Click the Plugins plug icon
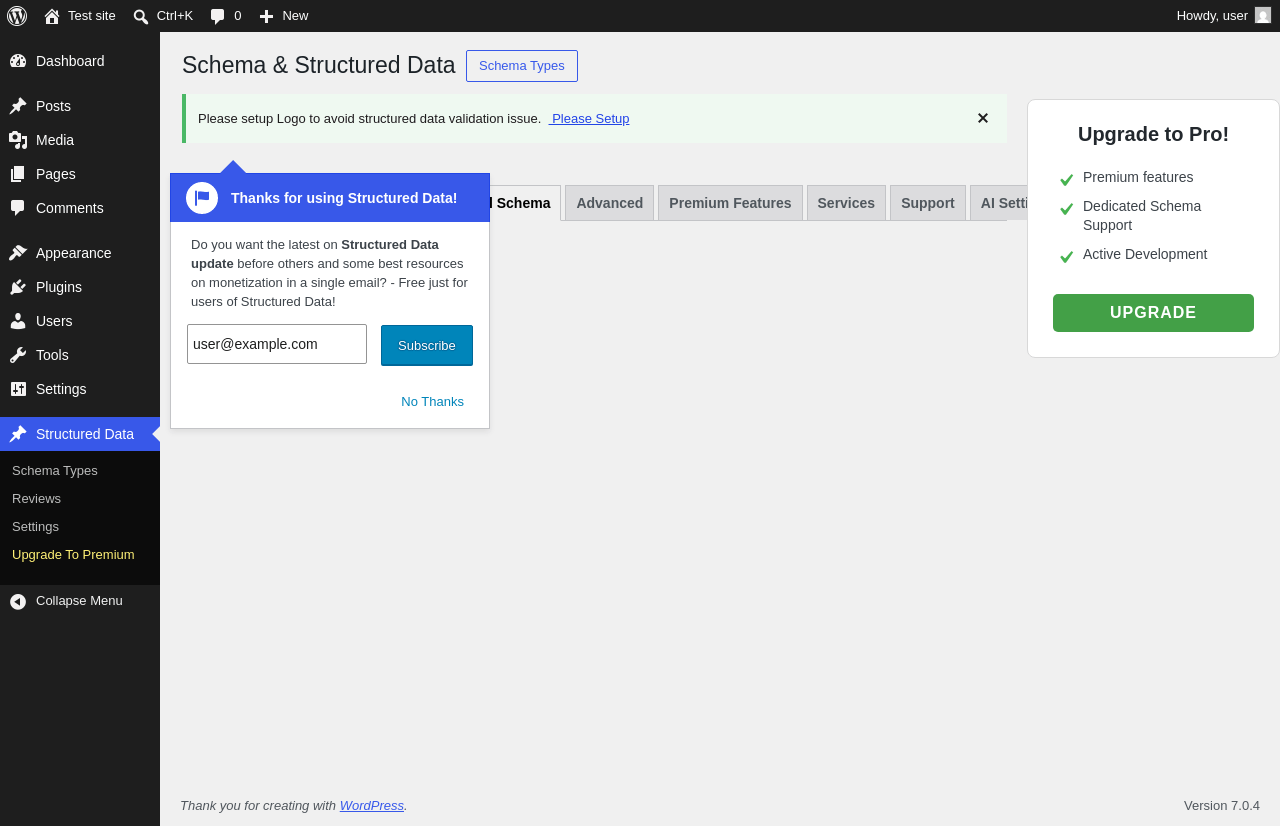Image resolution: width=1280 pixels, height=826 pixels. pyautogui.click(x=18, y=287)
